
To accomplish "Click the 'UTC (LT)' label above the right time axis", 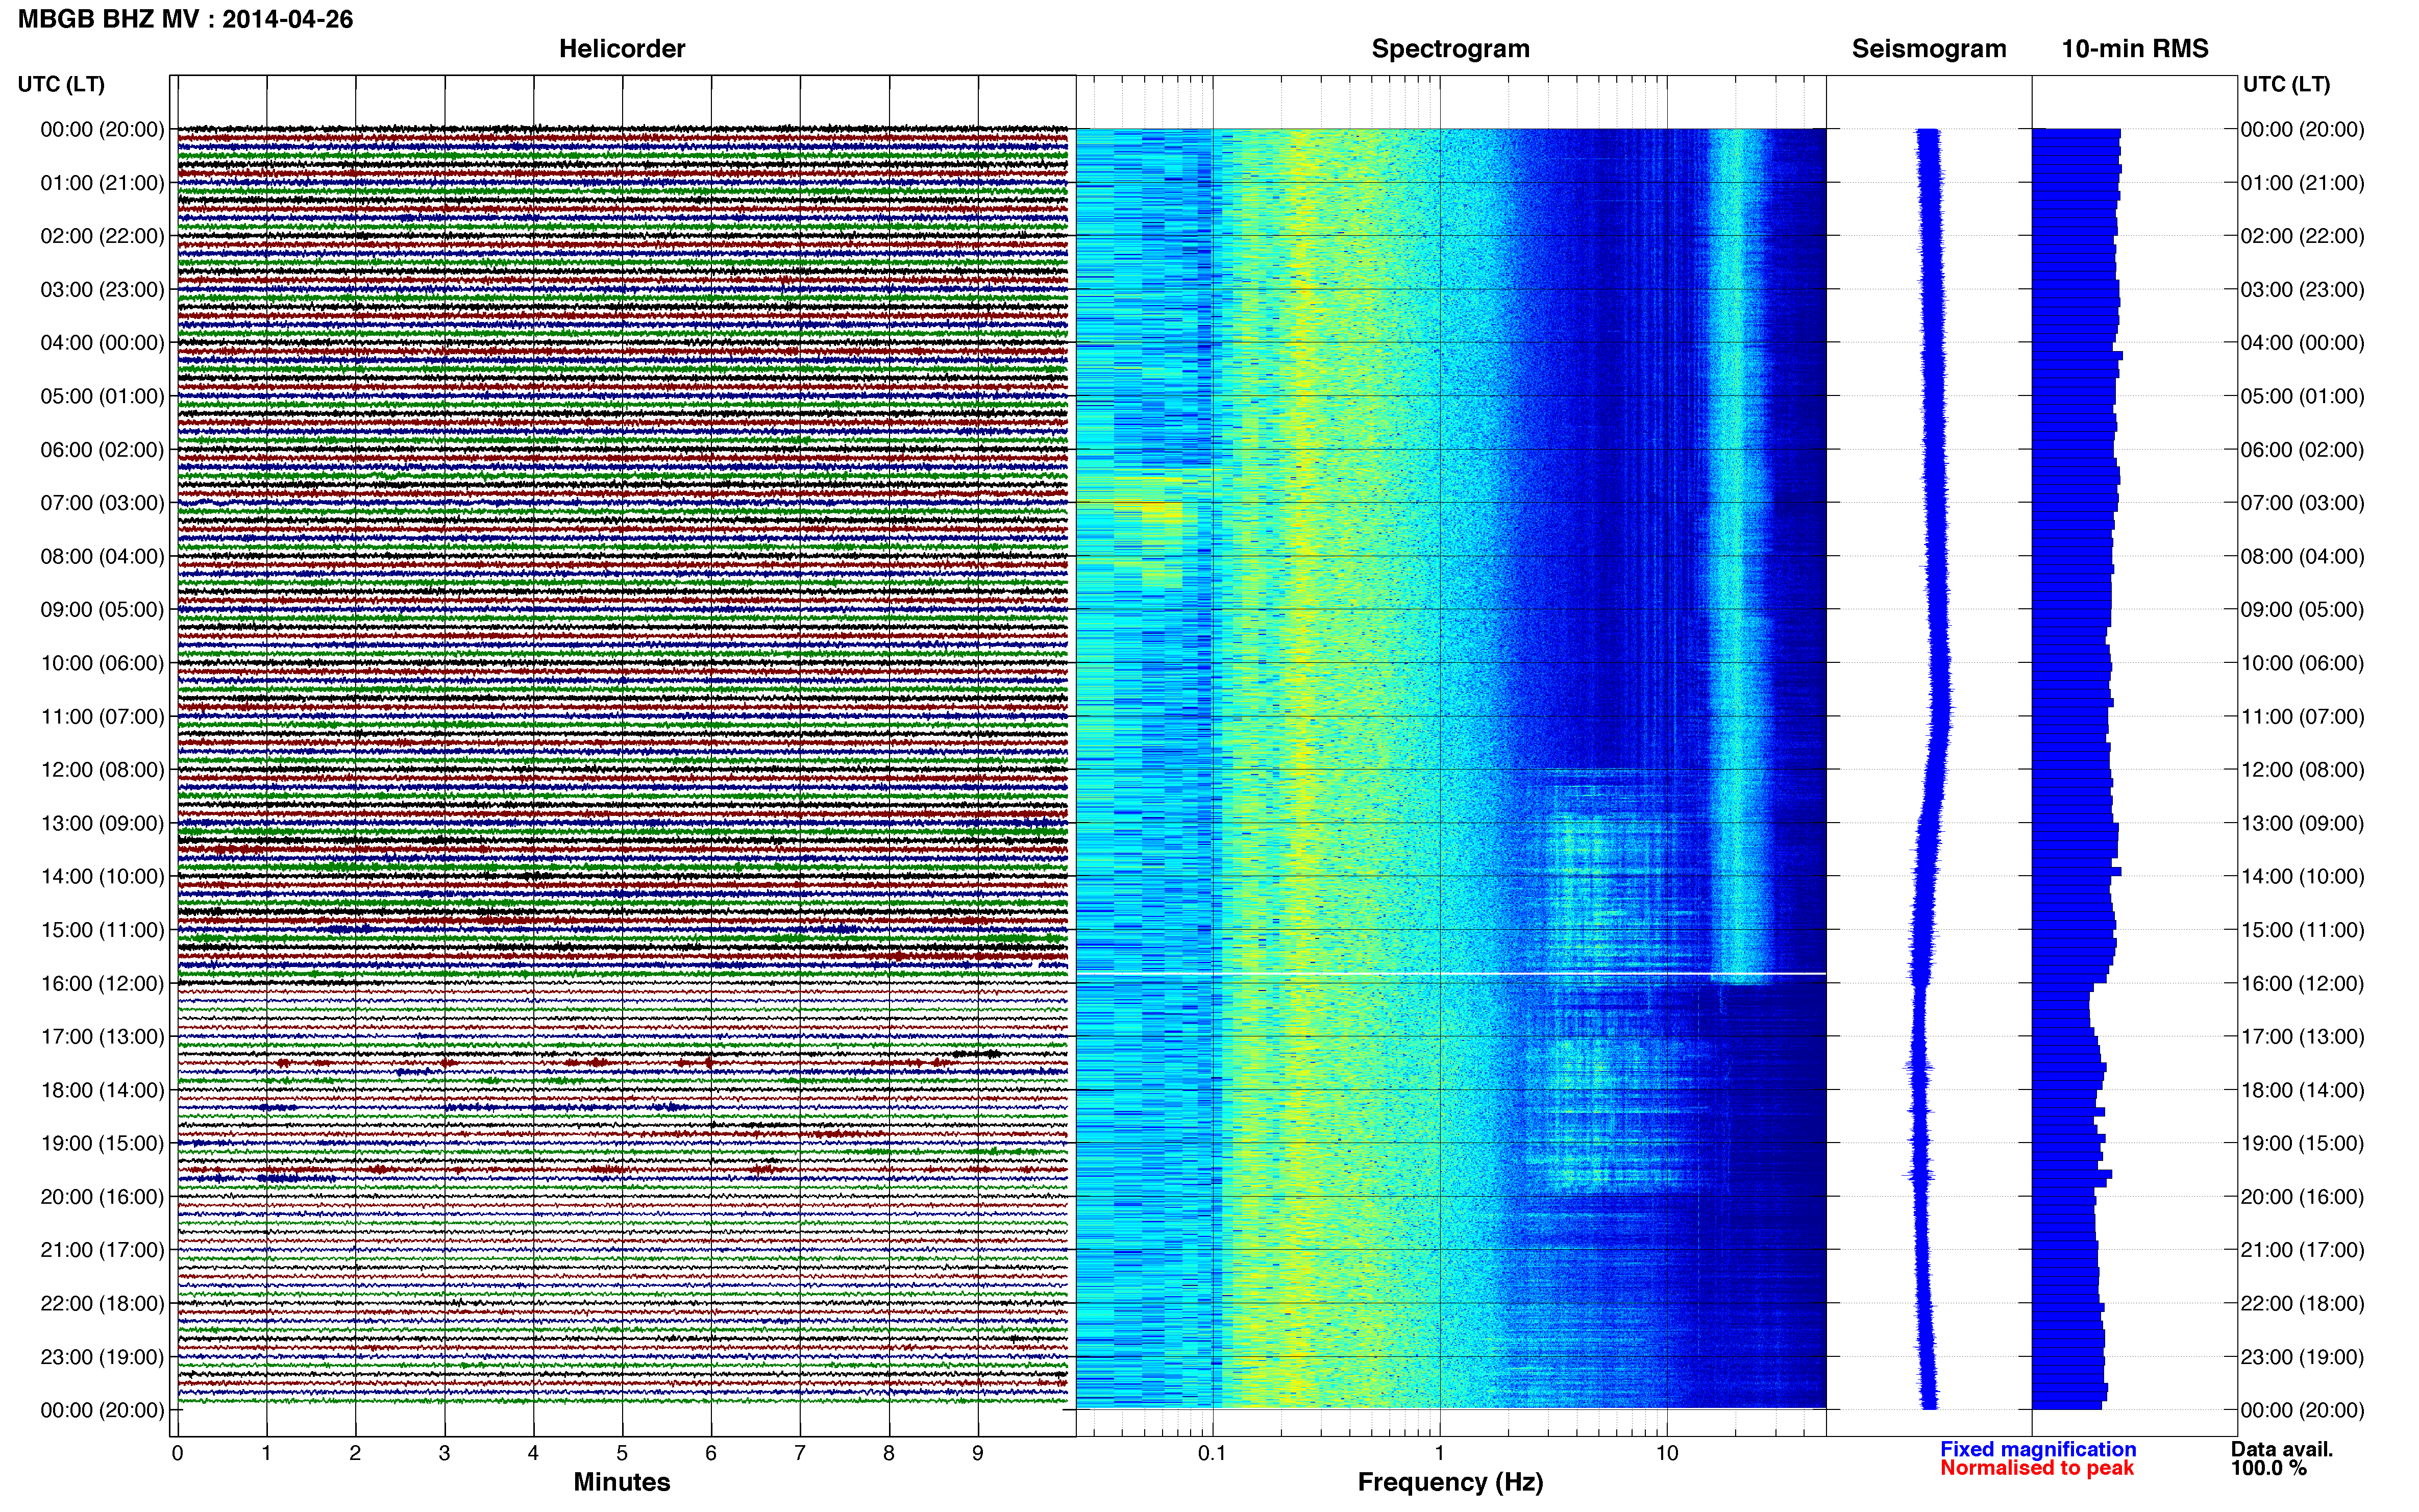I will tap(2286, 84).
